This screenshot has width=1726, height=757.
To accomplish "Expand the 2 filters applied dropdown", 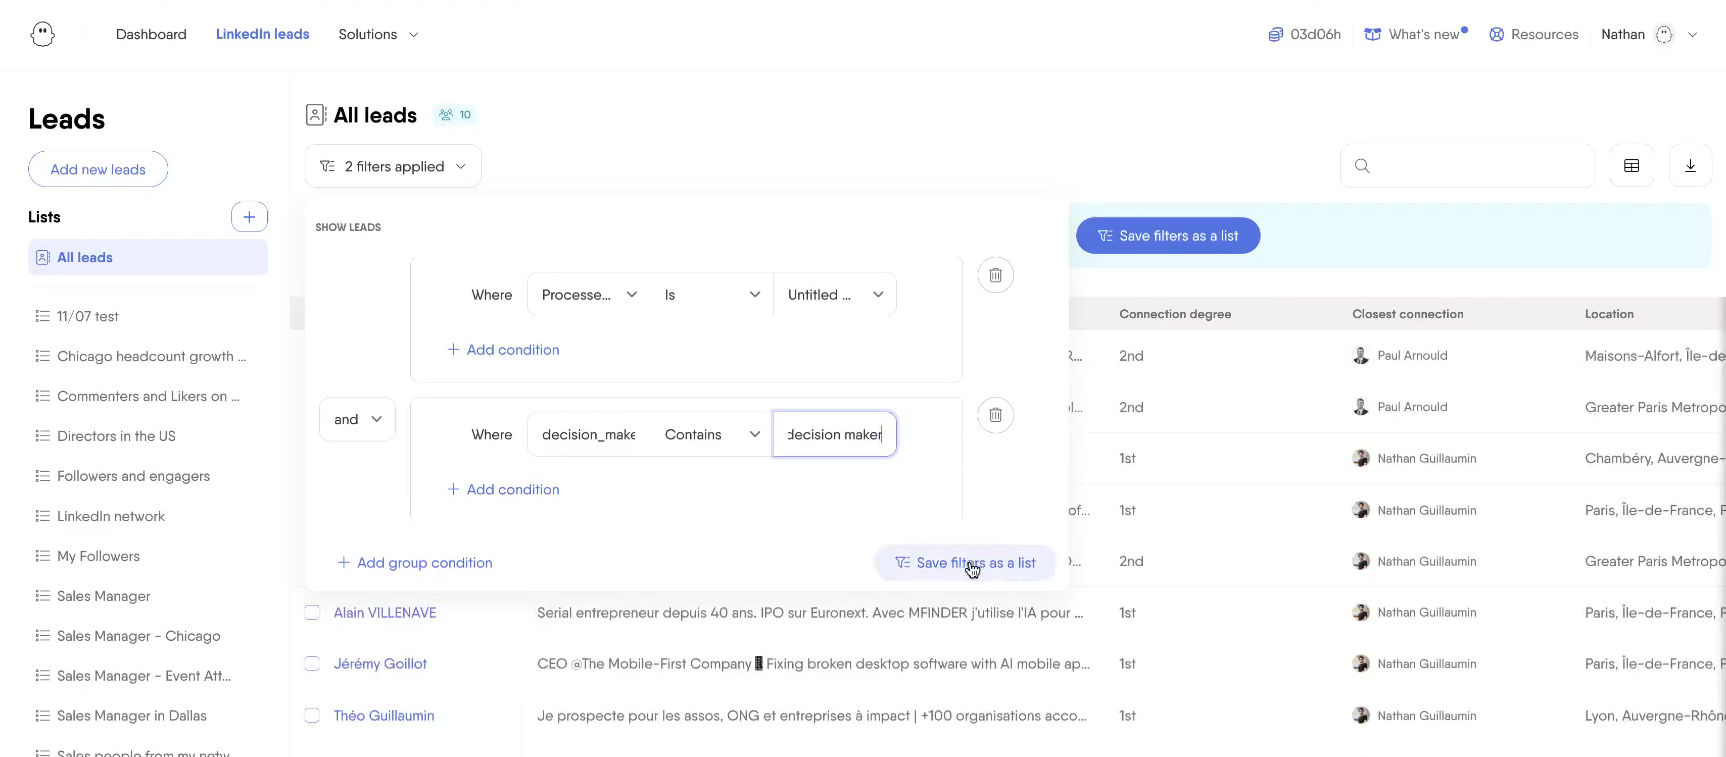I will [393, 166].
